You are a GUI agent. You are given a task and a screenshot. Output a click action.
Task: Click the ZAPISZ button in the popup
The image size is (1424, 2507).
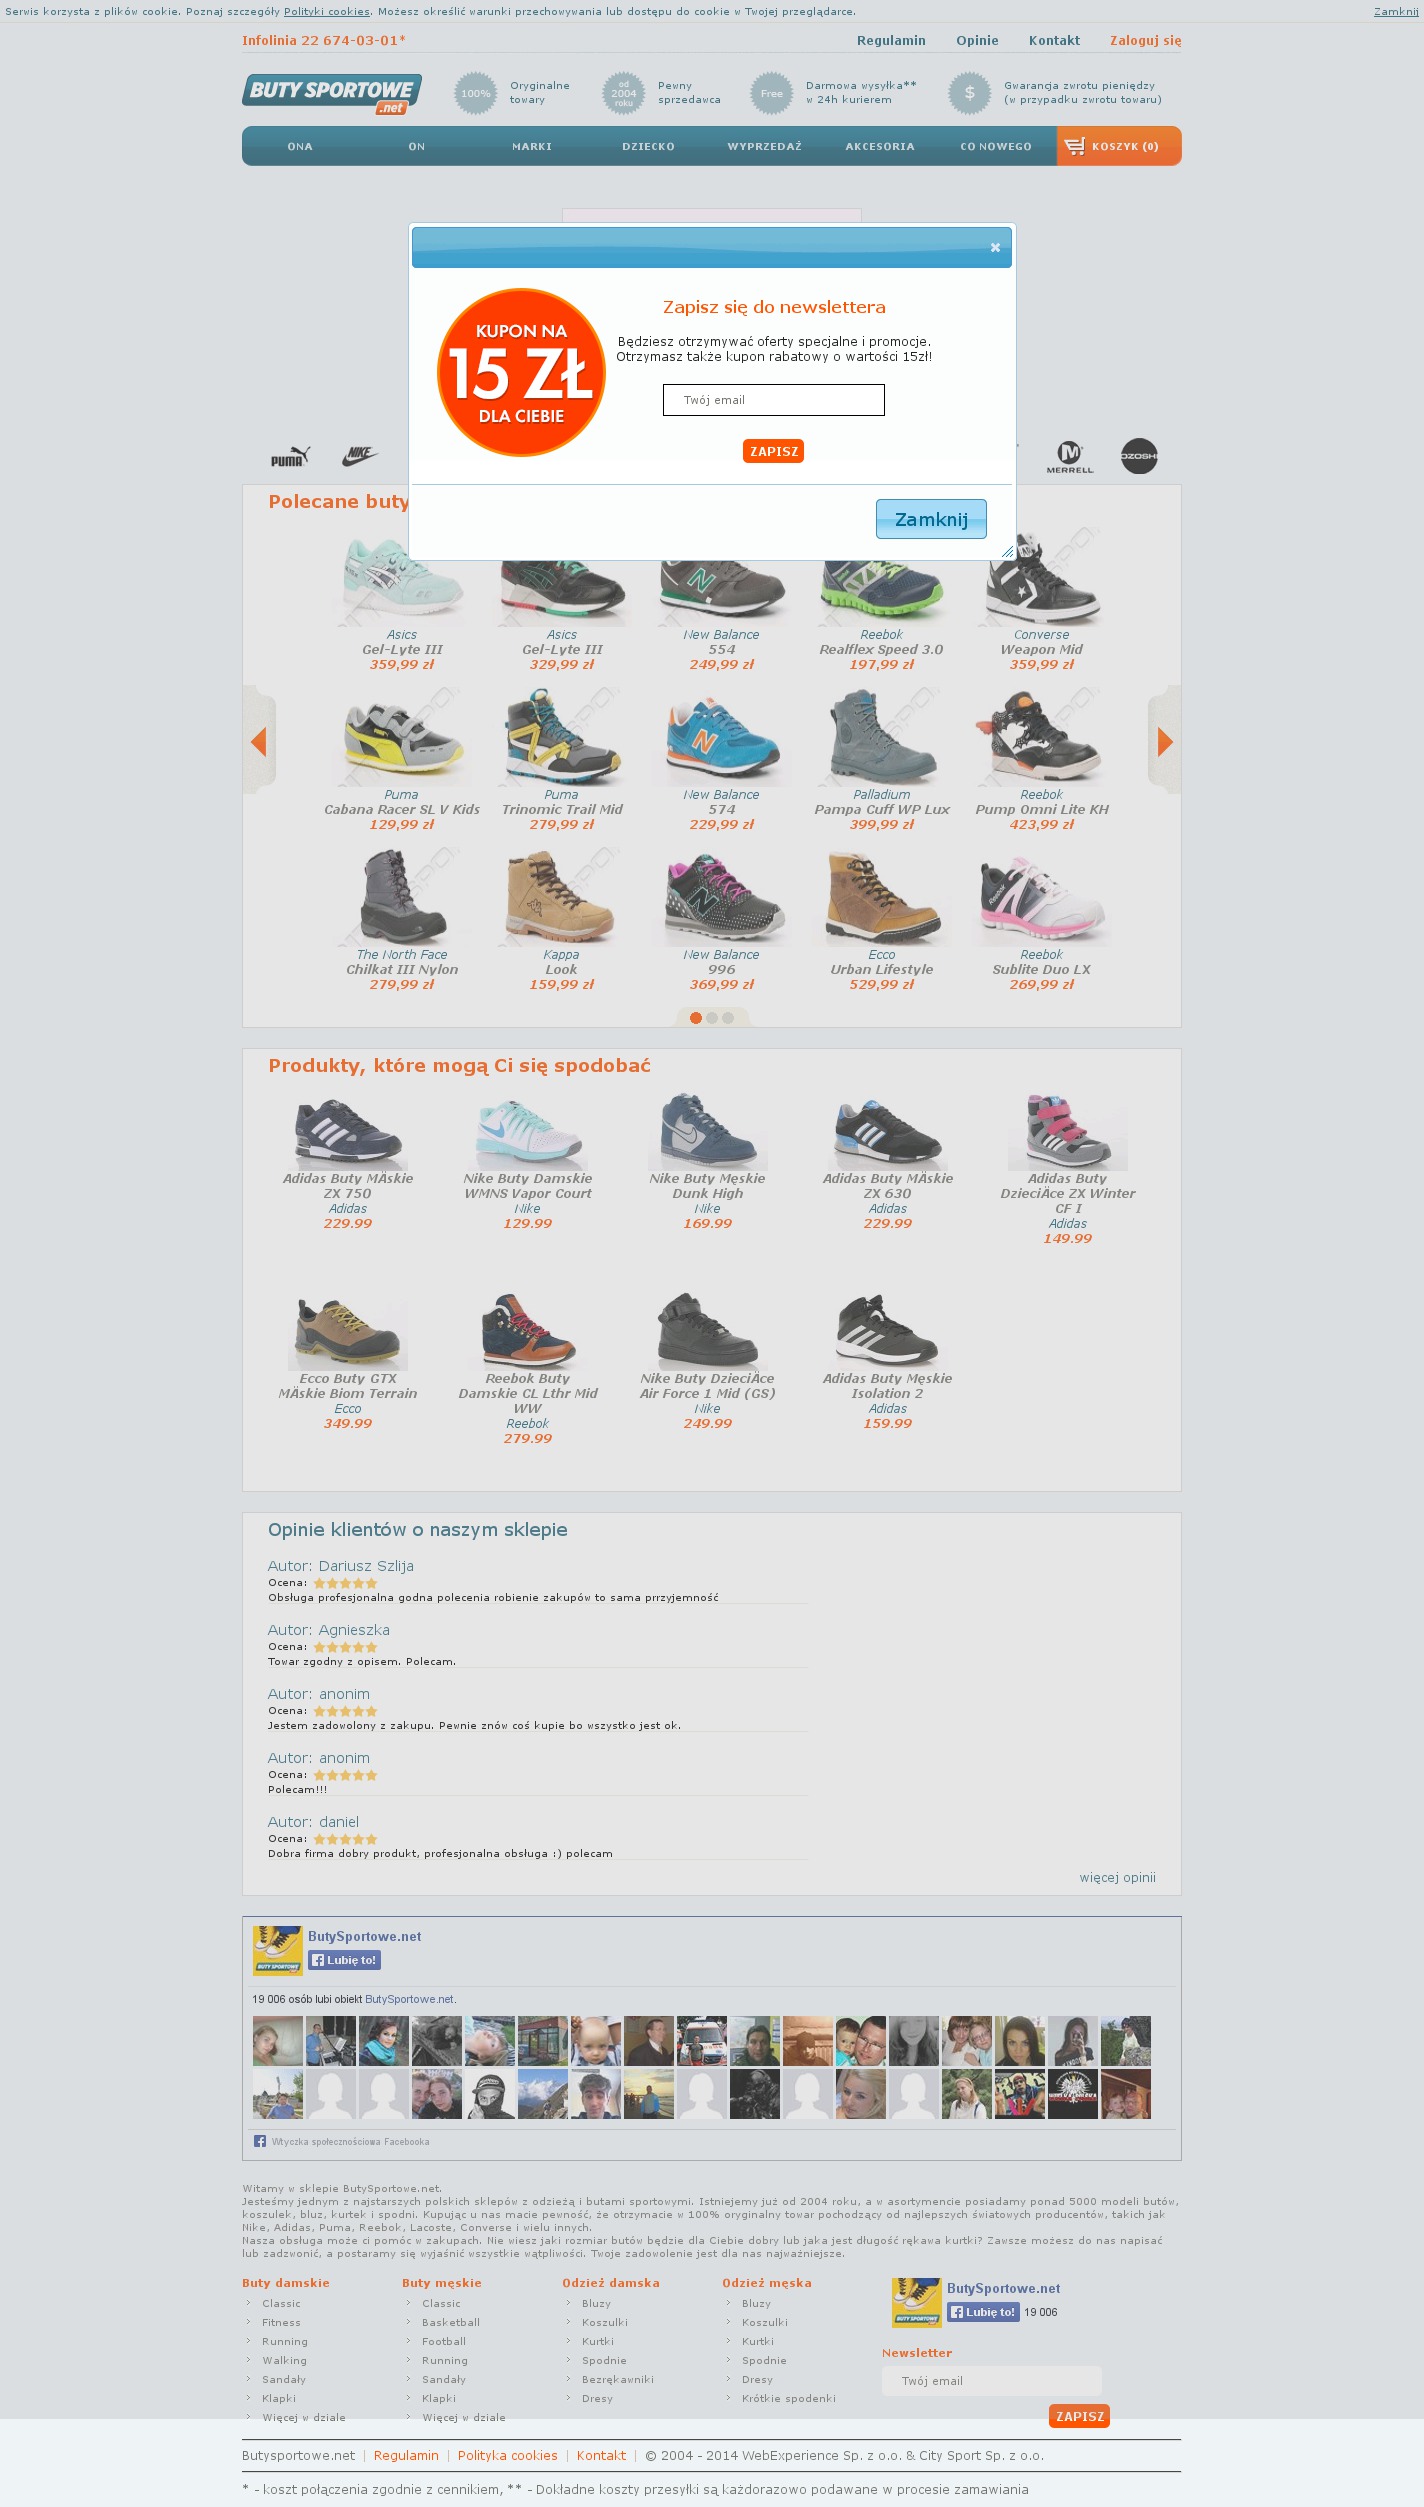[774, 452]
